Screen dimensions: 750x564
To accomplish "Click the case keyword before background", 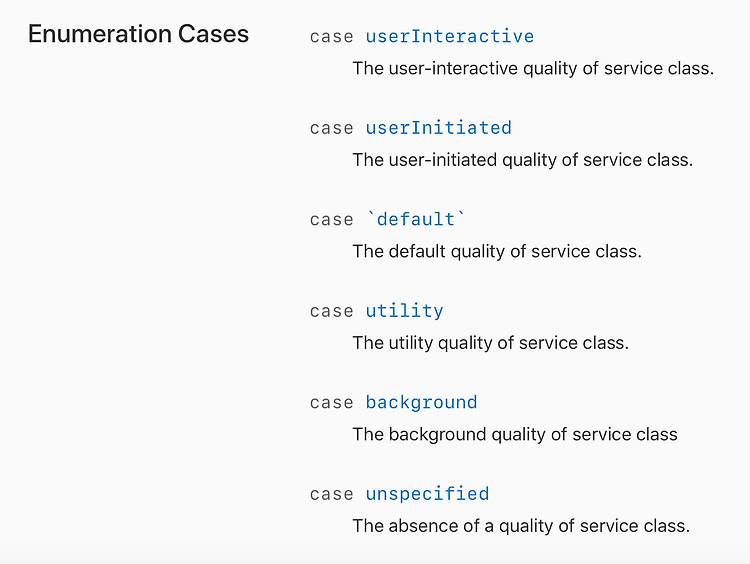I will point(331,403).
